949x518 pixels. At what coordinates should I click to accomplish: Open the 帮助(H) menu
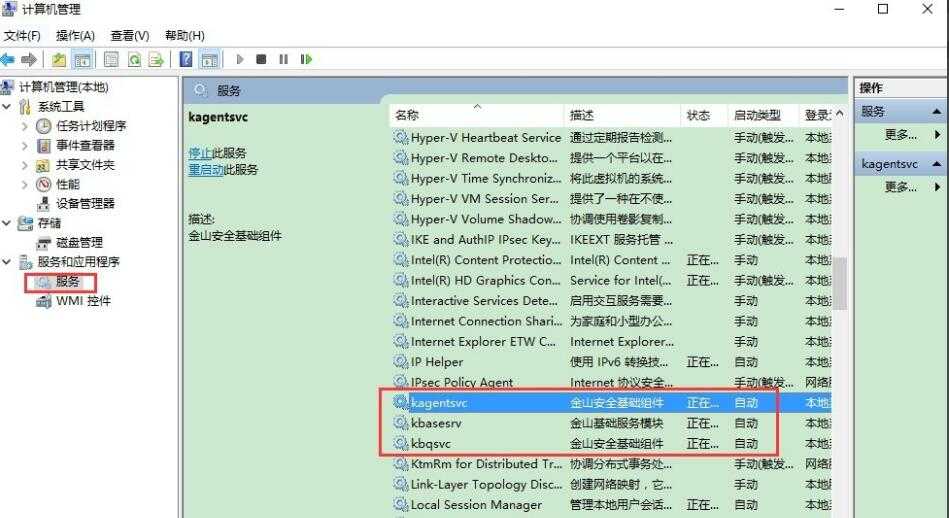pyautogui.click(x=185, y=36)
